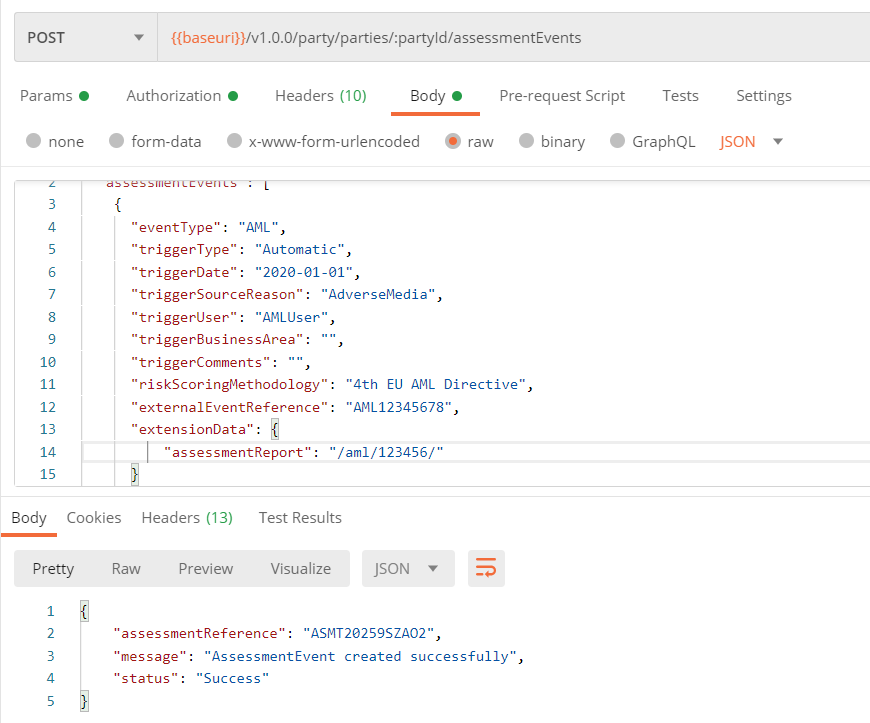Click the Visualize response button
This screenshot has height=723, width=870.
300,568
